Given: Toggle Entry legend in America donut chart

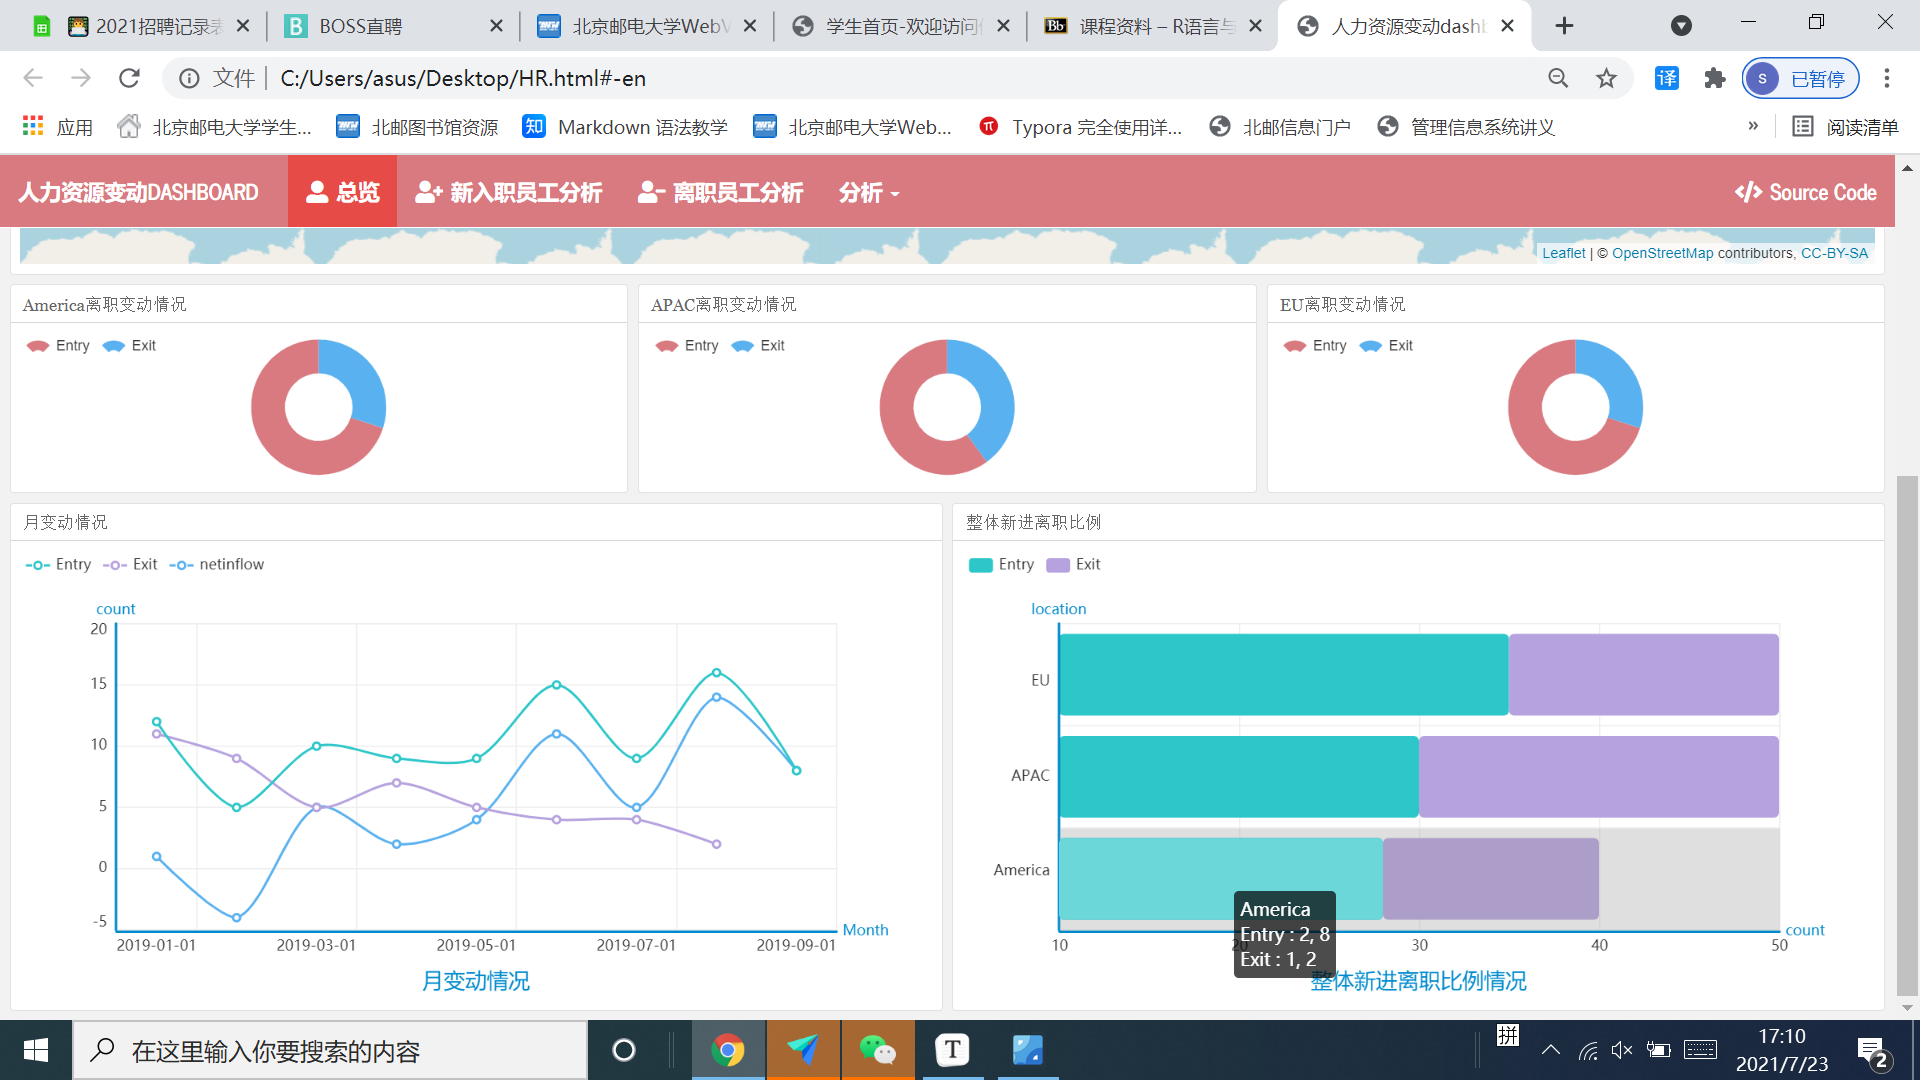Looking at the screenshot, I should coord(59,345).
